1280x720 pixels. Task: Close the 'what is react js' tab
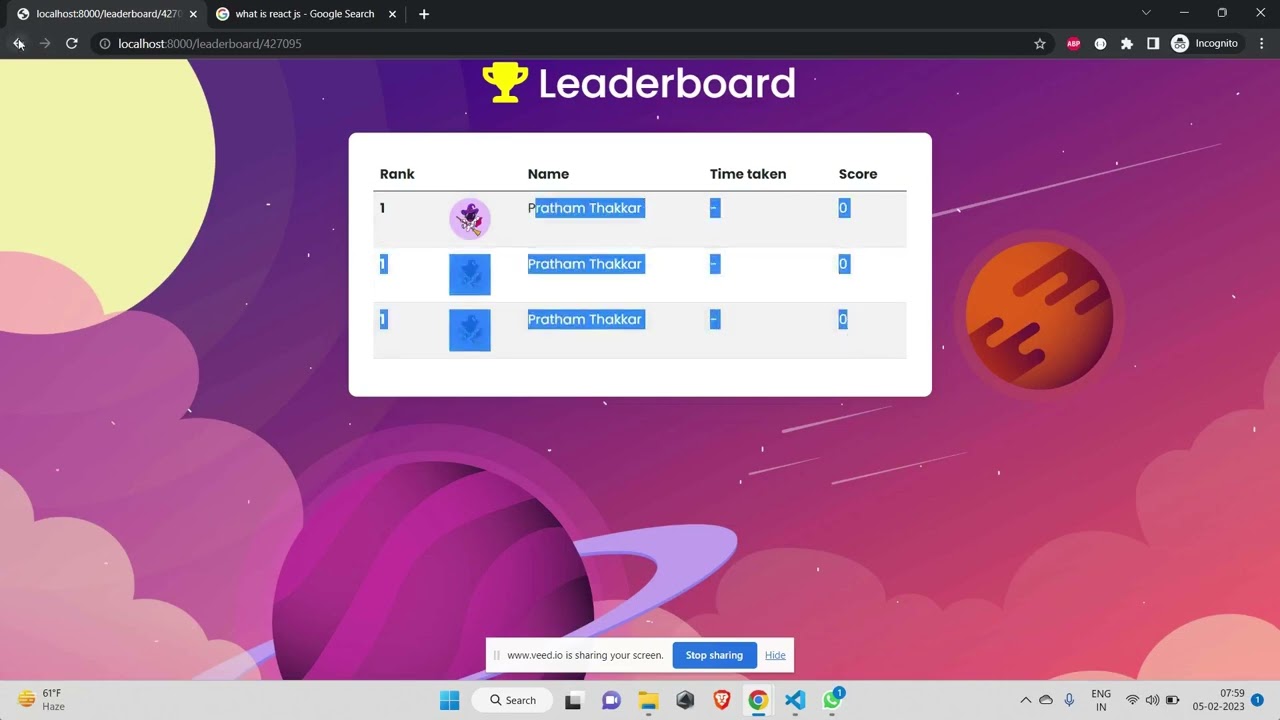pos(392,14)
